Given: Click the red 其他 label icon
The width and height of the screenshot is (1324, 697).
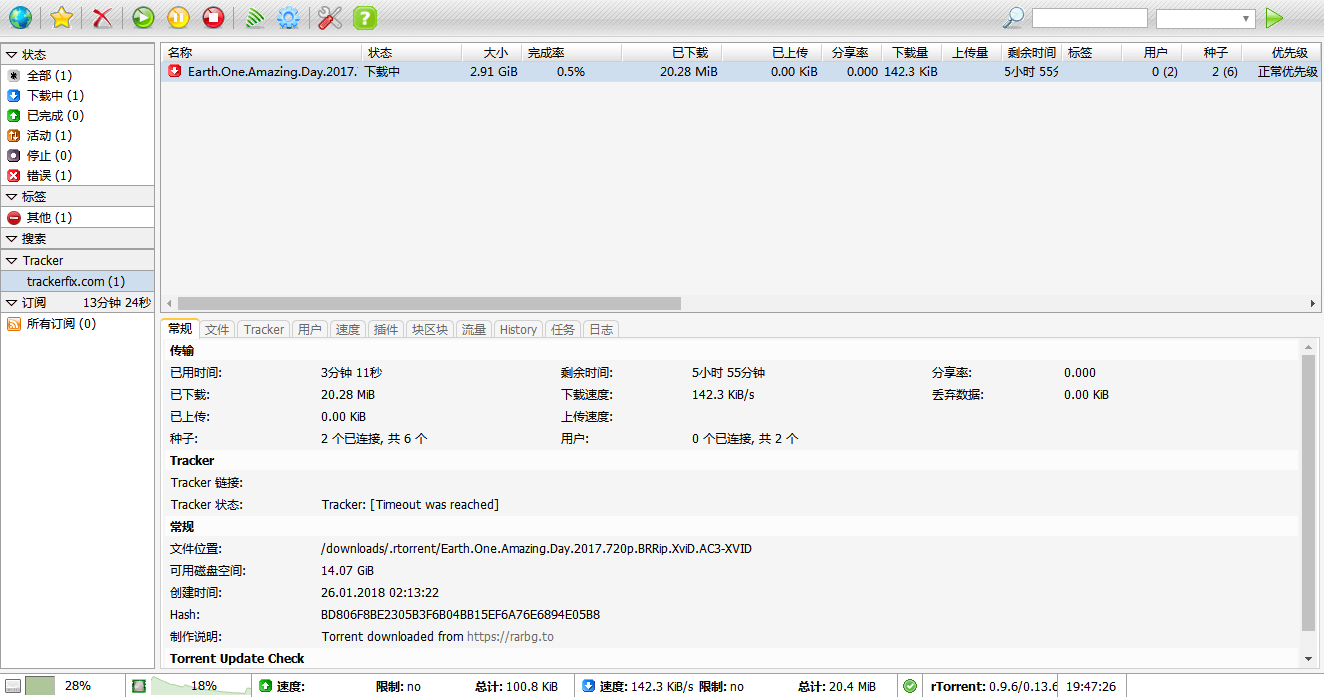Looking at the screenshot, I should pyautogui.click(x=14, y=217).
